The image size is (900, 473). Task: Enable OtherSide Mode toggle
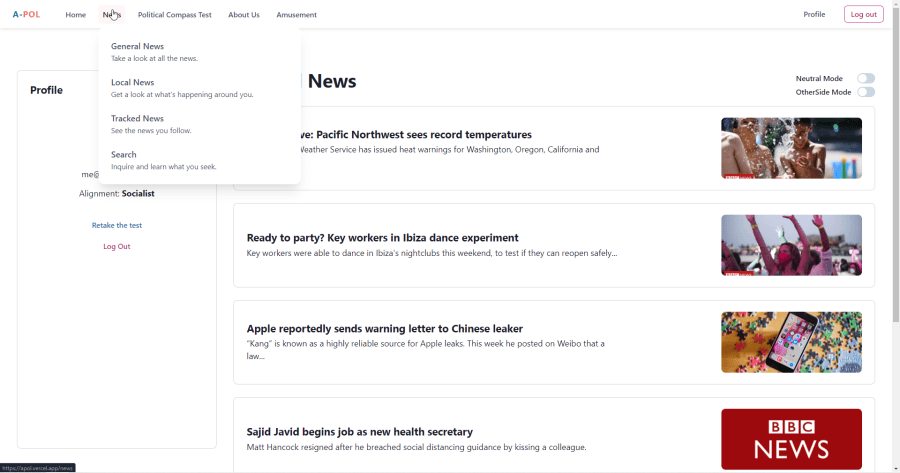[x=866, y=92]
